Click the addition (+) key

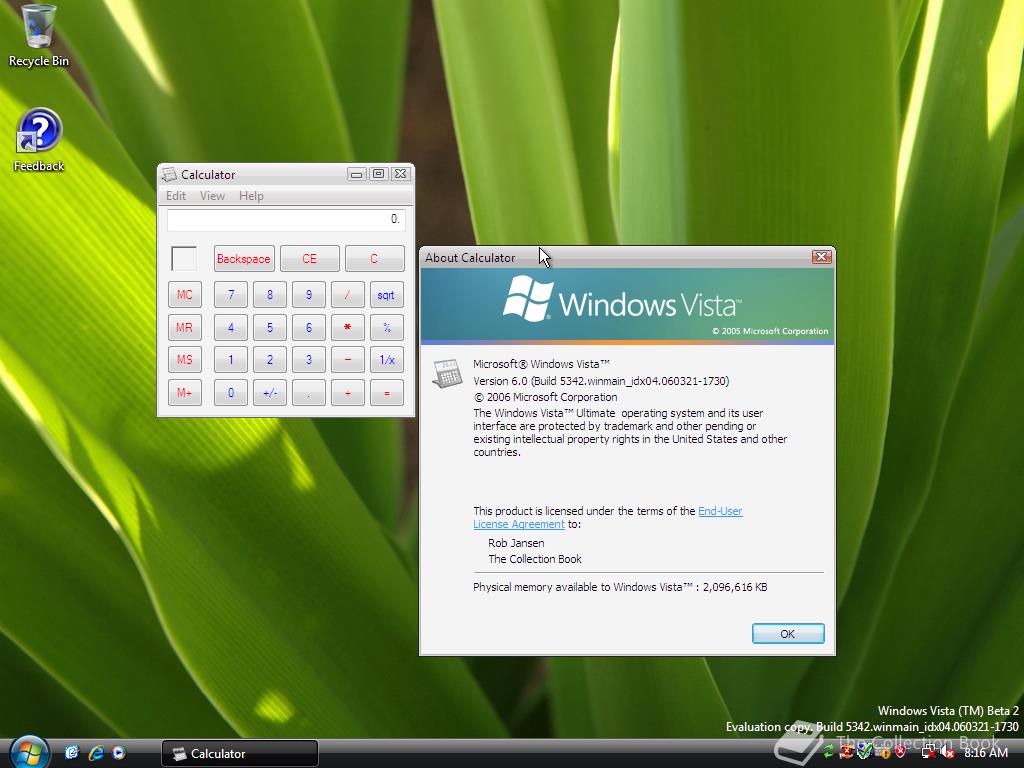tap(347, 392)
